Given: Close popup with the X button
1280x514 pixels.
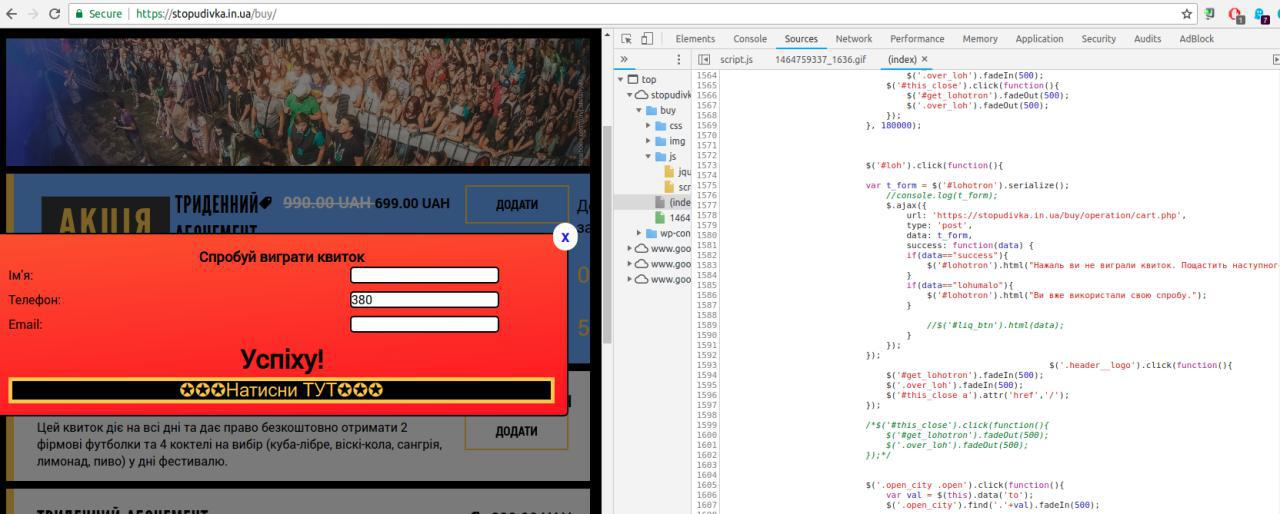Looking at the screenshot, I should [x=565, y=237].
